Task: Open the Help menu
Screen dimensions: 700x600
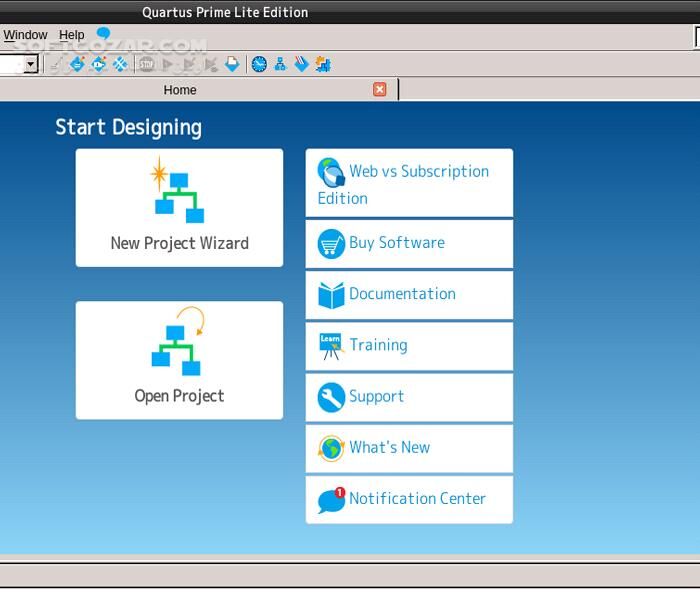Action: 72,34
